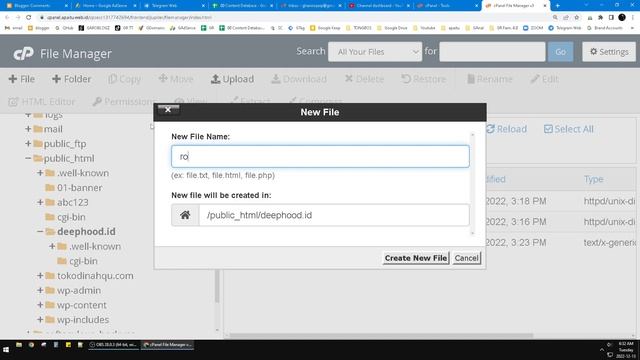This screenshot has width=640, height=360.
Task: Expand the abc123 folder
Action: point(40,202)
